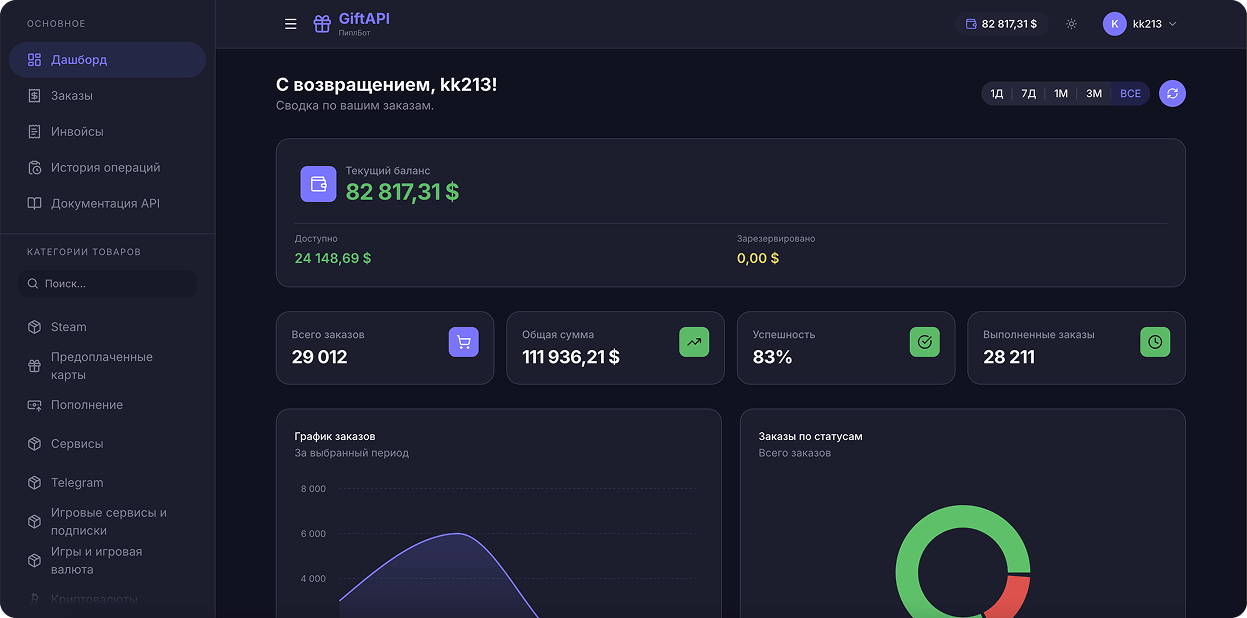1247x618 pixels.
Task: Refresh dashboard with the circular arrows button
Action: point(1173,93)
